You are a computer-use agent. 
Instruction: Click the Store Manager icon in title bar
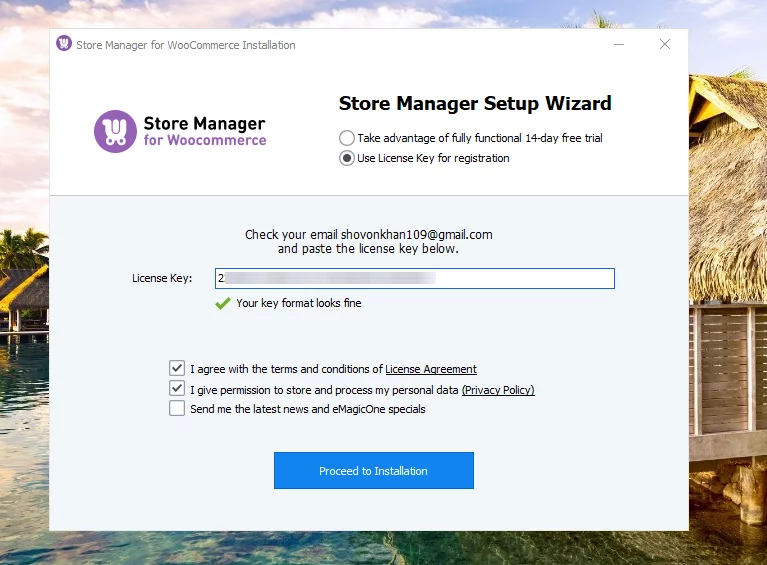pos(64,44)
